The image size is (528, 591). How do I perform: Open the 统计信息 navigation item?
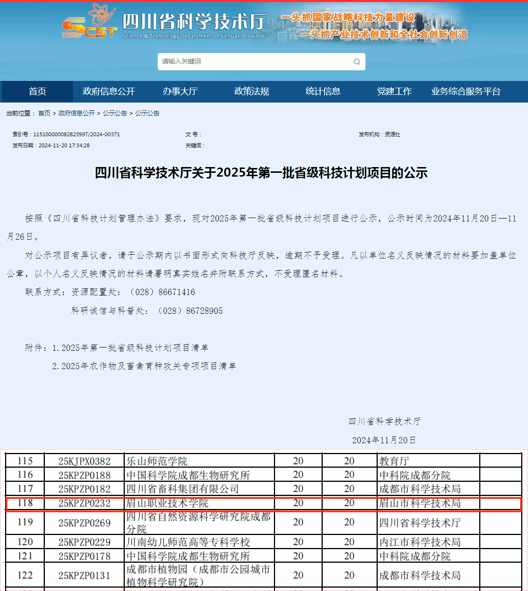pos(323,91)
